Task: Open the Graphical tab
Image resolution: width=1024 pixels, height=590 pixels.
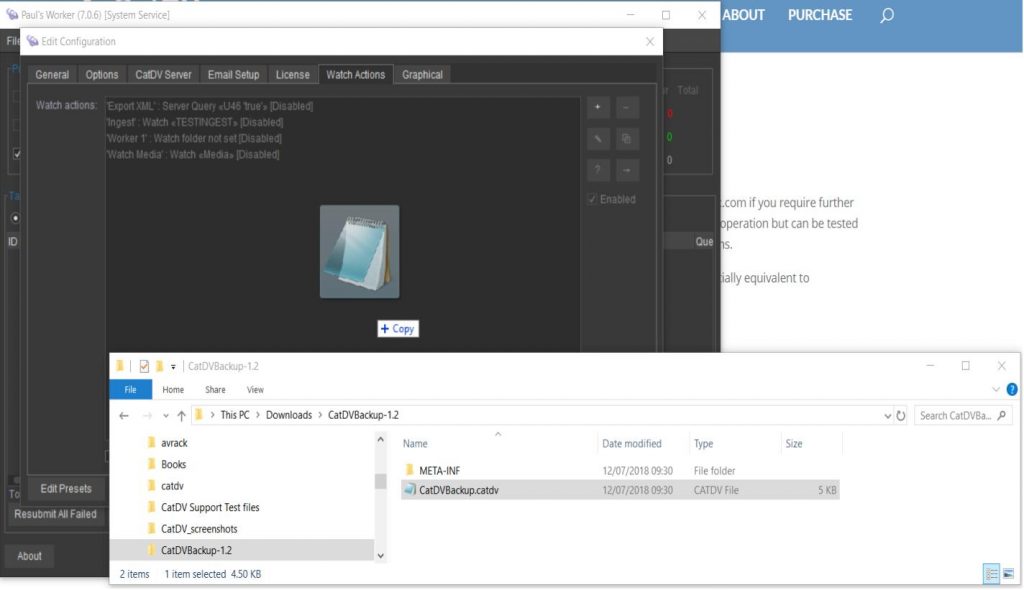Action: coord(422,74)
